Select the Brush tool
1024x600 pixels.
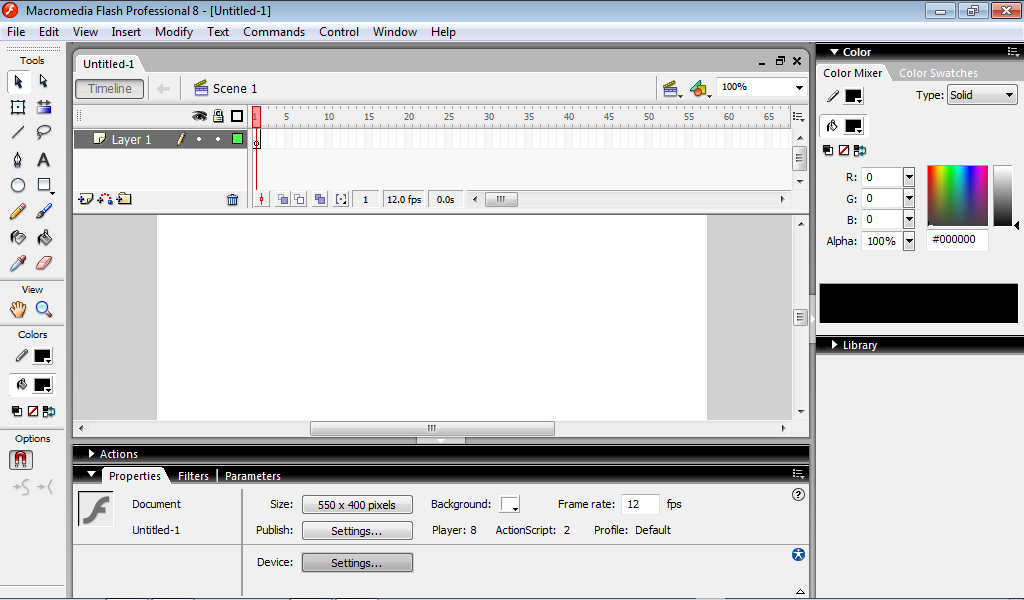point(44,212)
